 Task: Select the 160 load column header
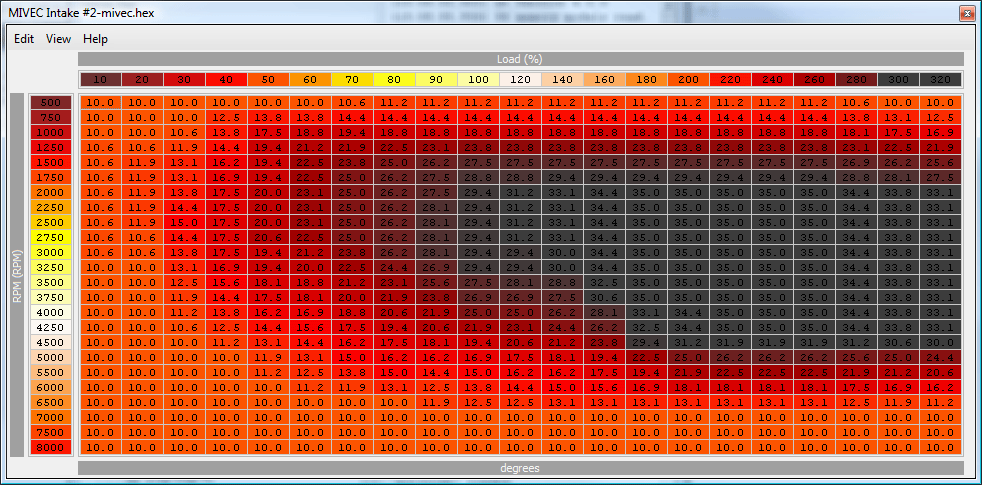click(x=604, y=80)
